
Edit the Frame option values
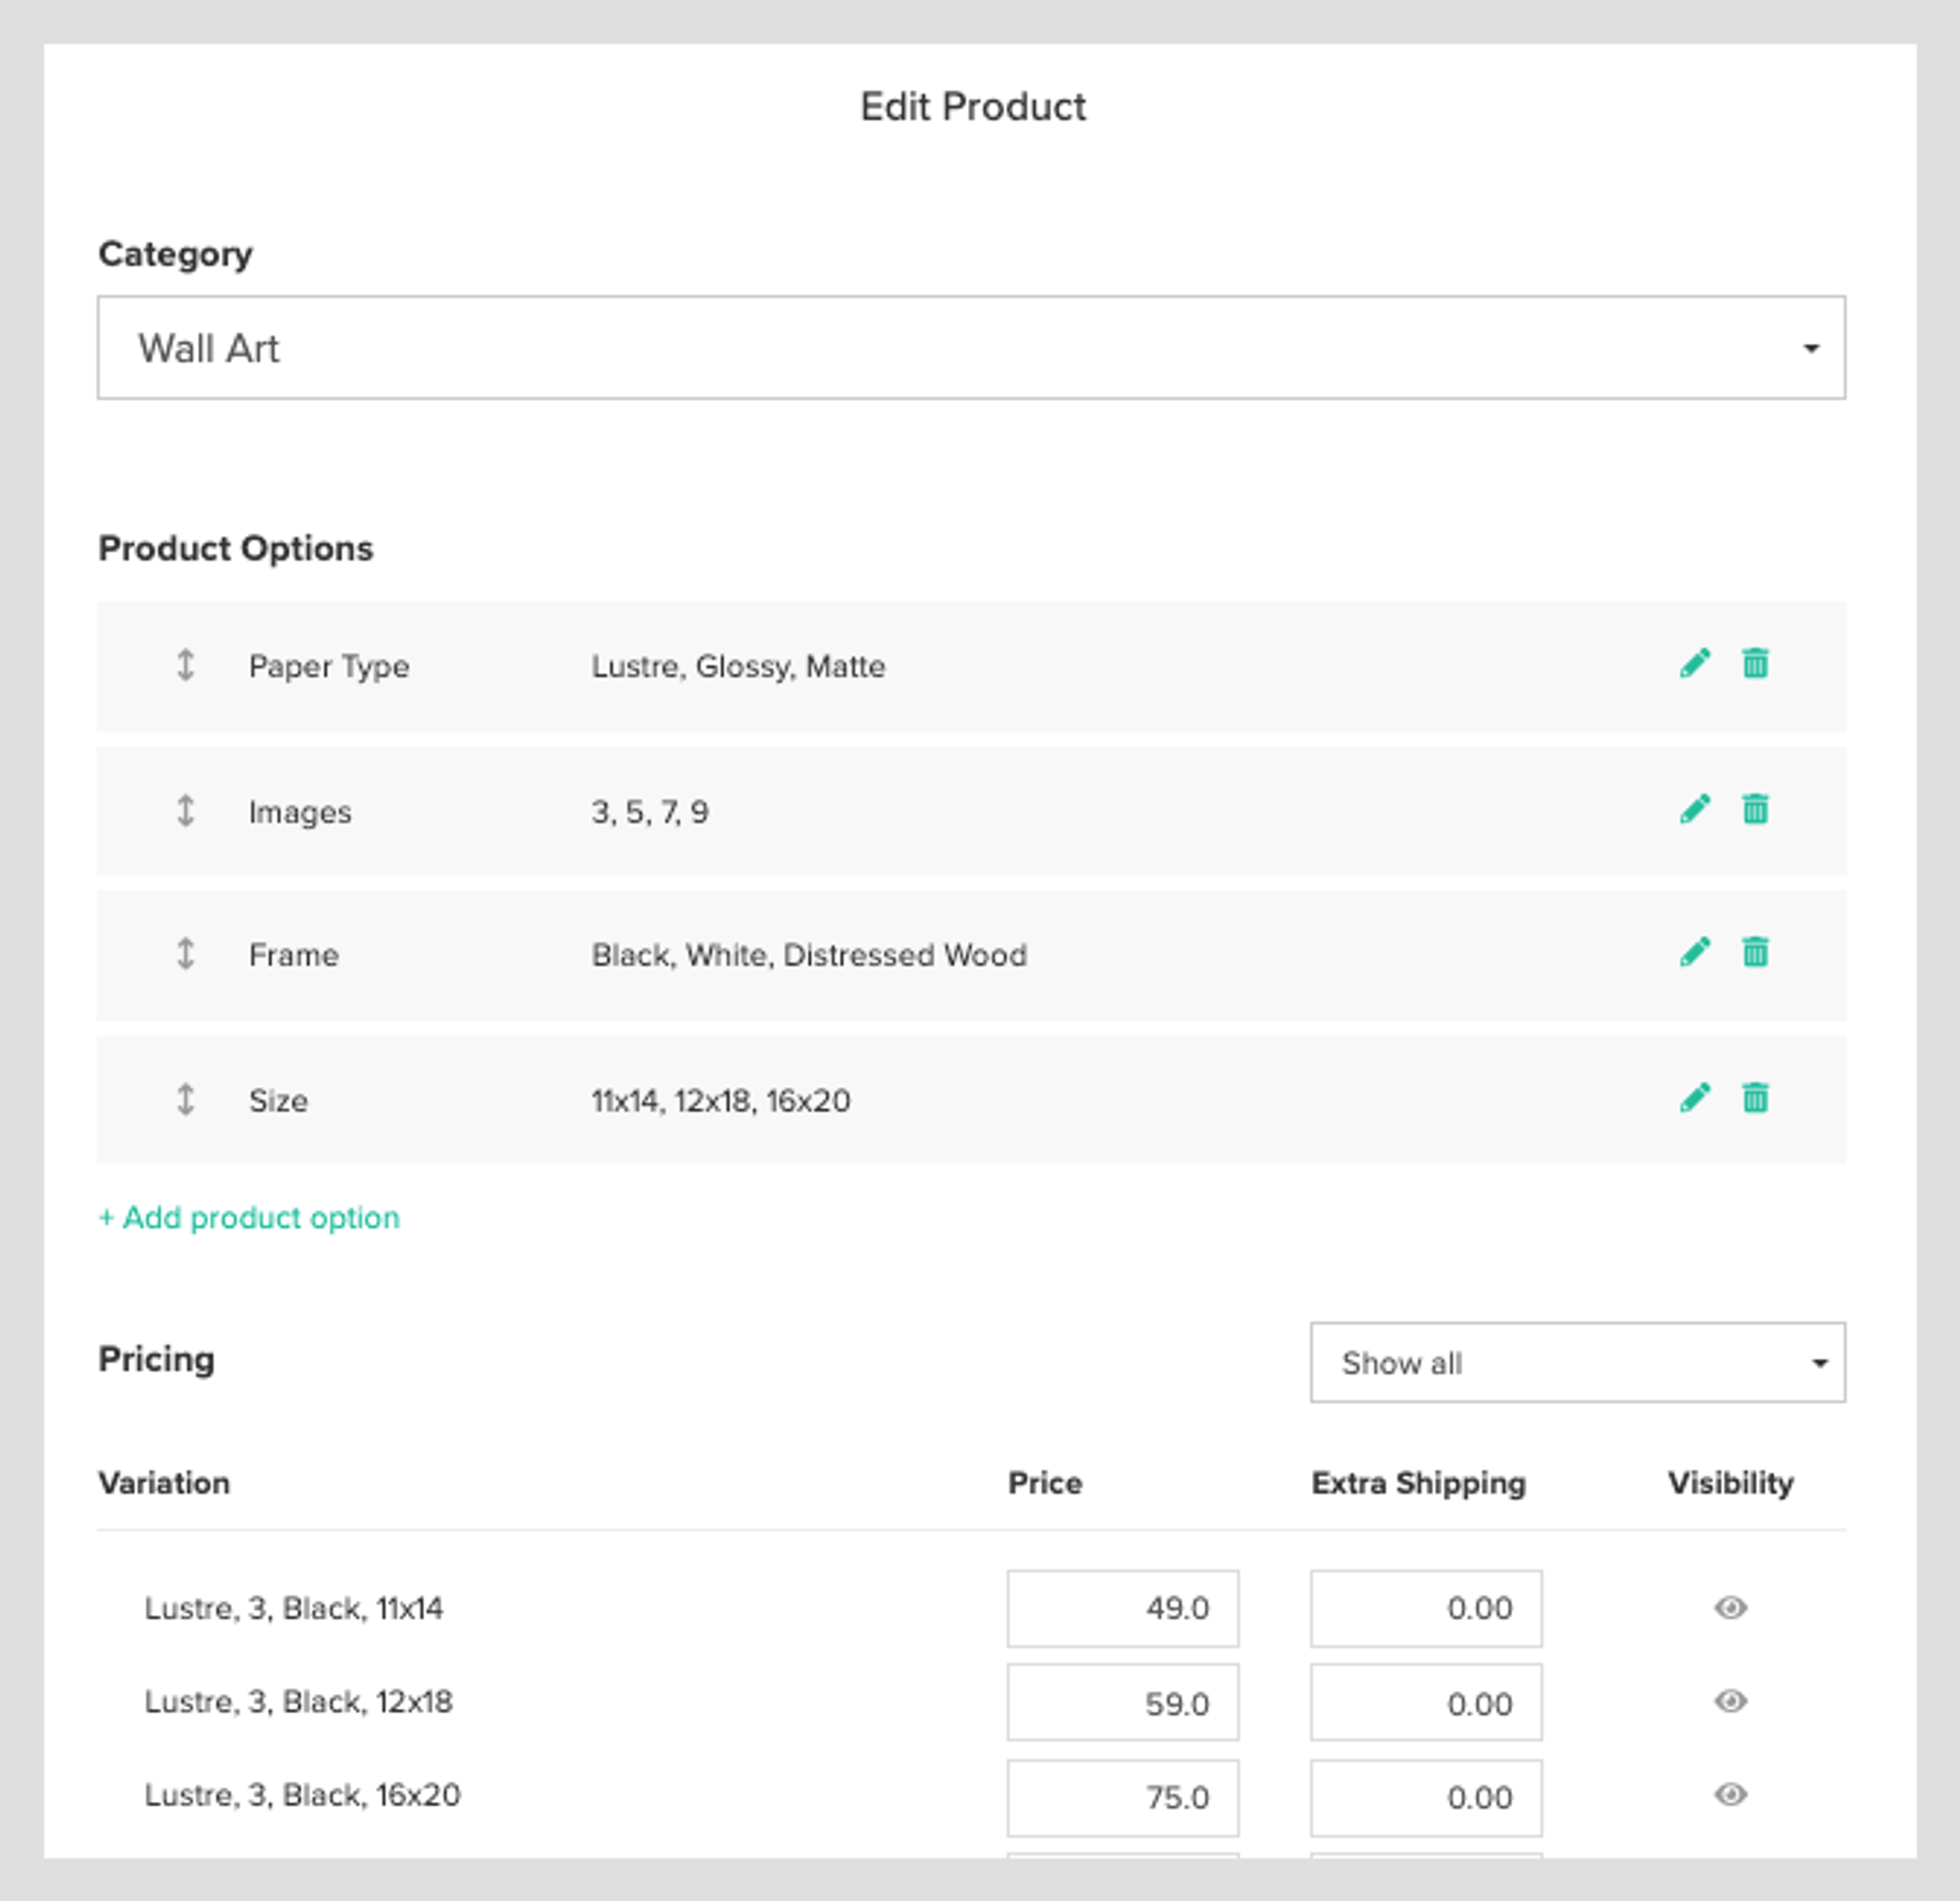(x=1697, y=952)
